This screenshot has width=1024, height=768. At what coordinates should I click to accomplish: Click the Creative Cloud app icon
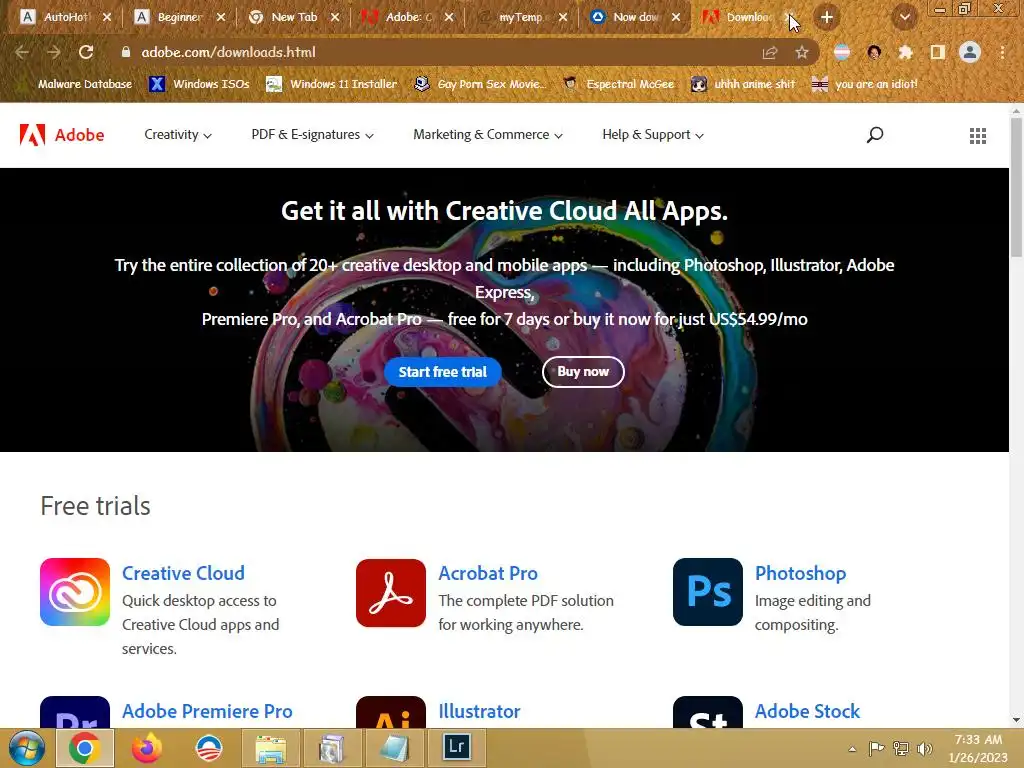(74, 592)
